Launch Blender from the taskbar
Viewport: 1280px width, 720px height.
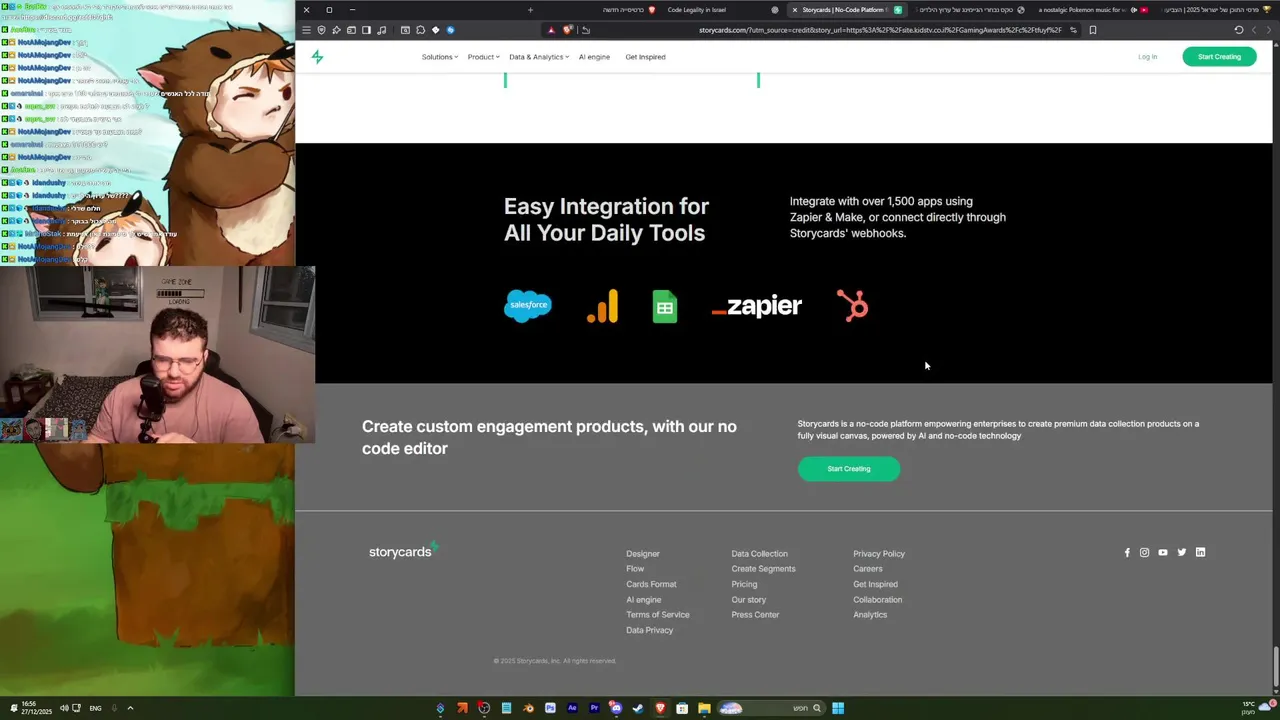point(528,708)
